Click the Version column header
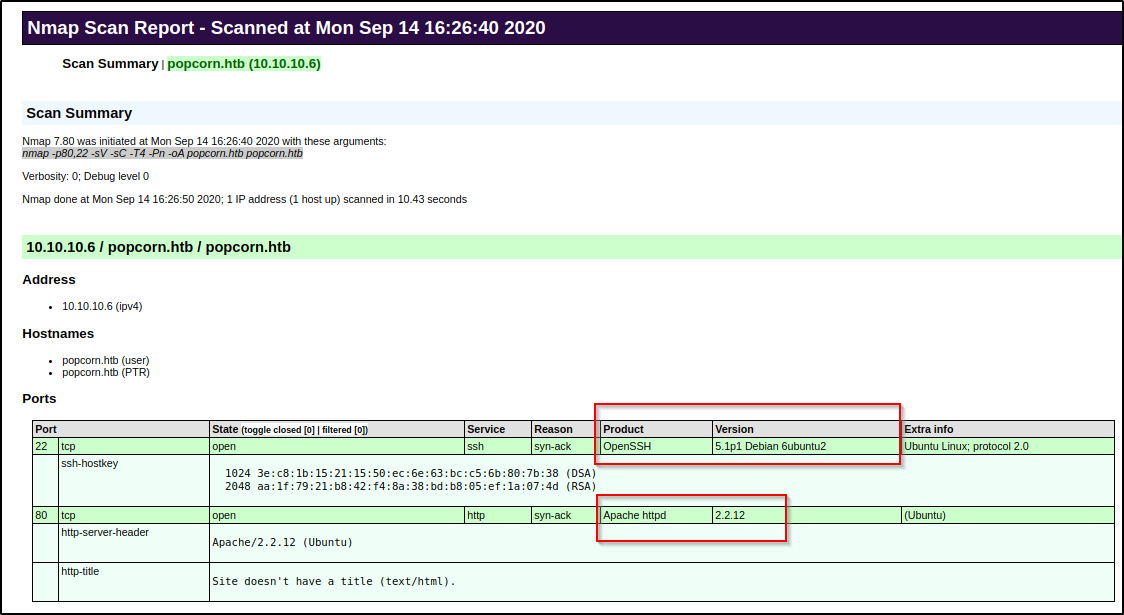Screen dimensions: 1124x615 pos(807,429)
